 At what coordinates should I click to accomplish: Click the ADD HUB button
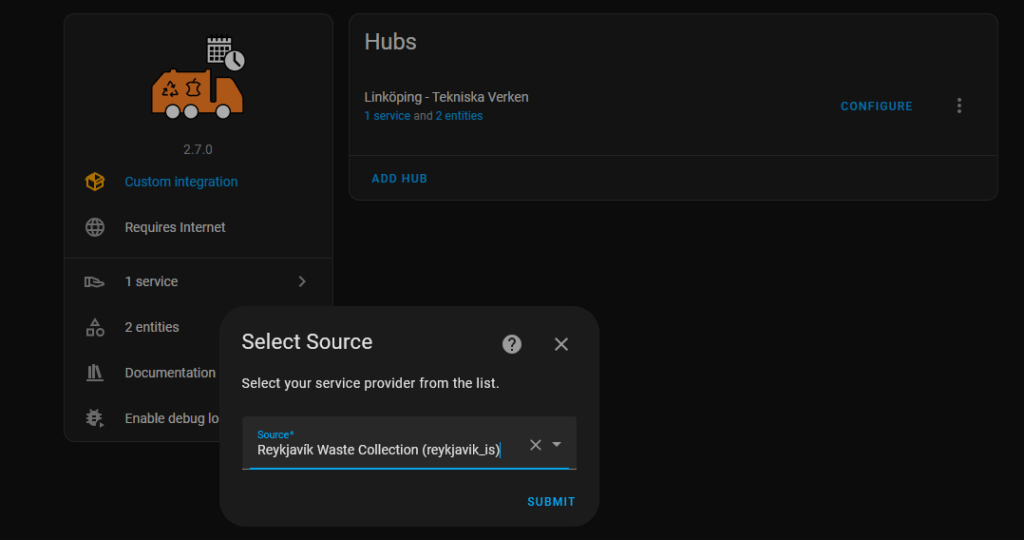click(400, 178)
